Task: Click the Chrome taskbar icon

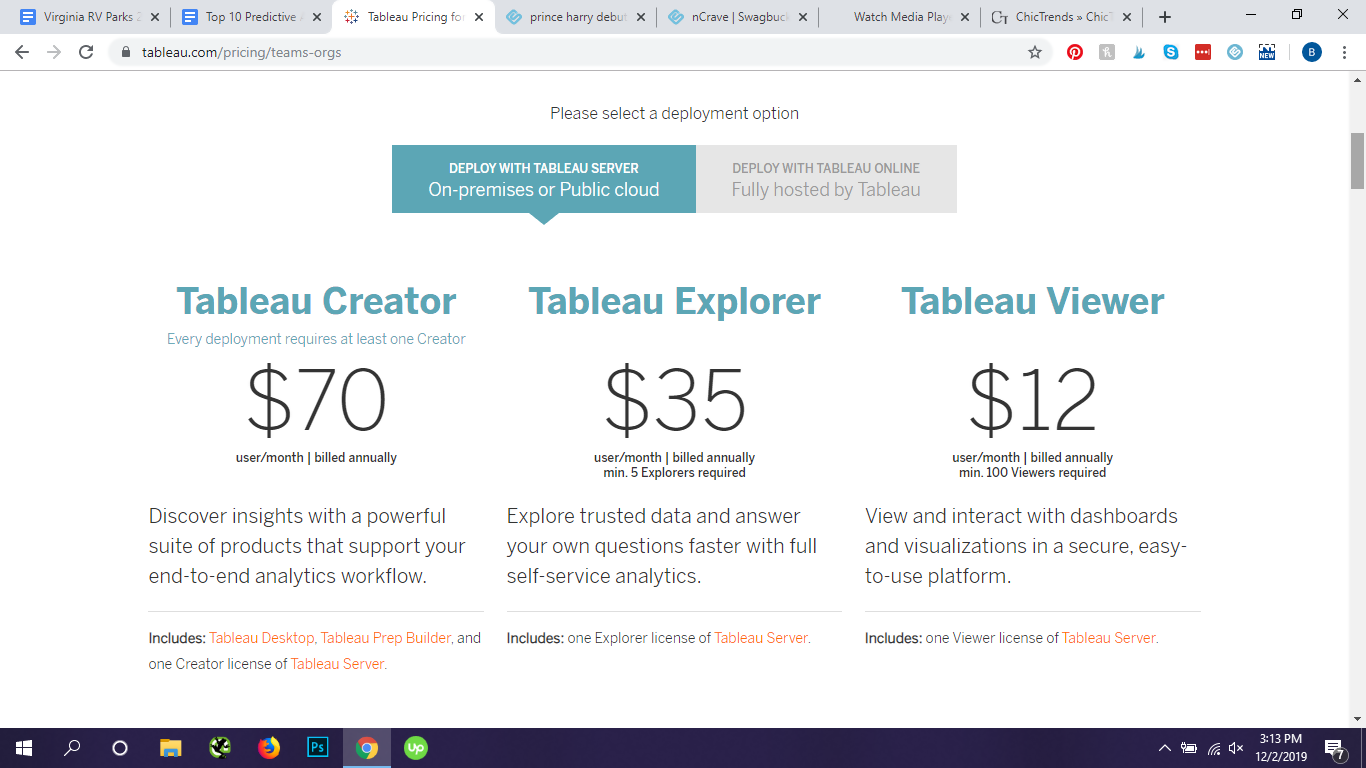Action: (367, 748)
